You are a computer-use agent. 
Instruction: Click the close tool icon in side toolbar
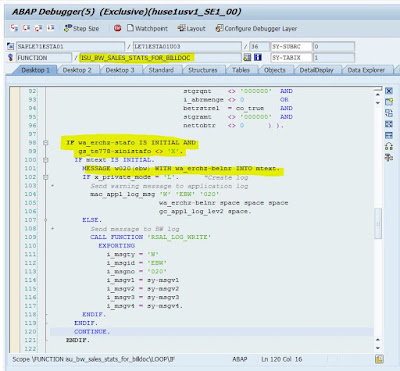coord(389,91)
